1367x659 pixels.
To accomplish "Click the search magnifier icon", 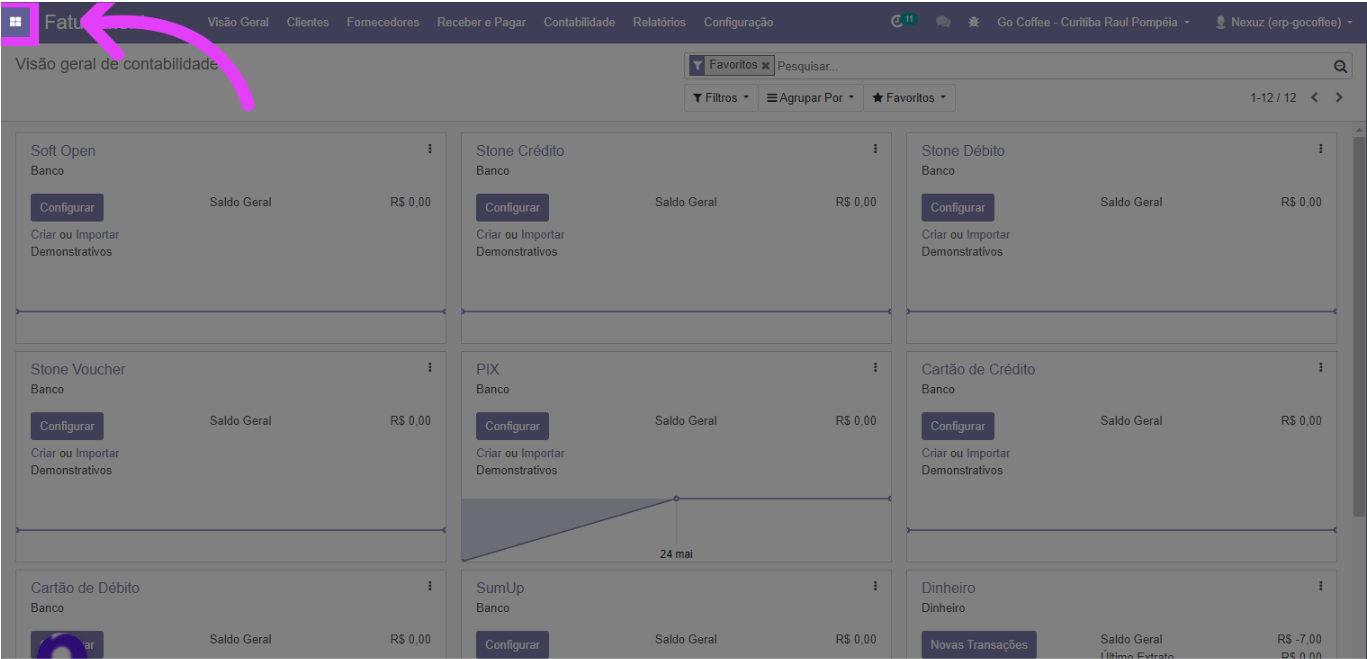I will [1340, 67].
